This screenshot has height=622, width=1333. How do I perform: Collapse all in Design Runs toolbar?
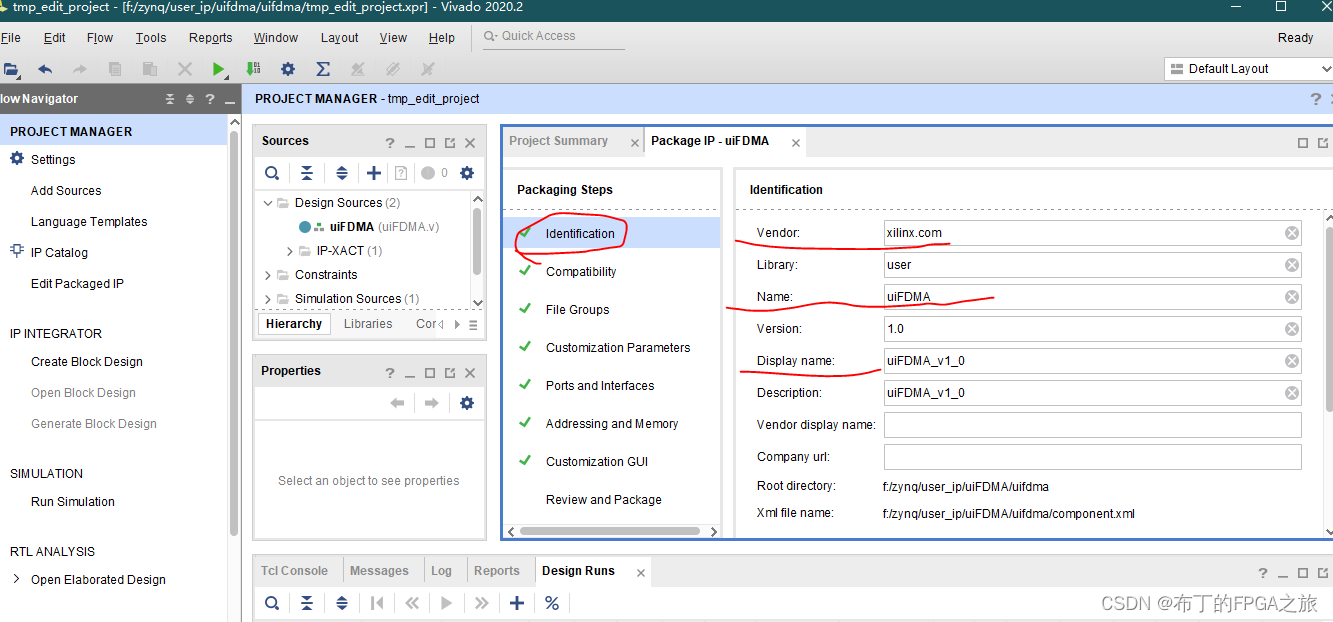click(x=307, y=603)
